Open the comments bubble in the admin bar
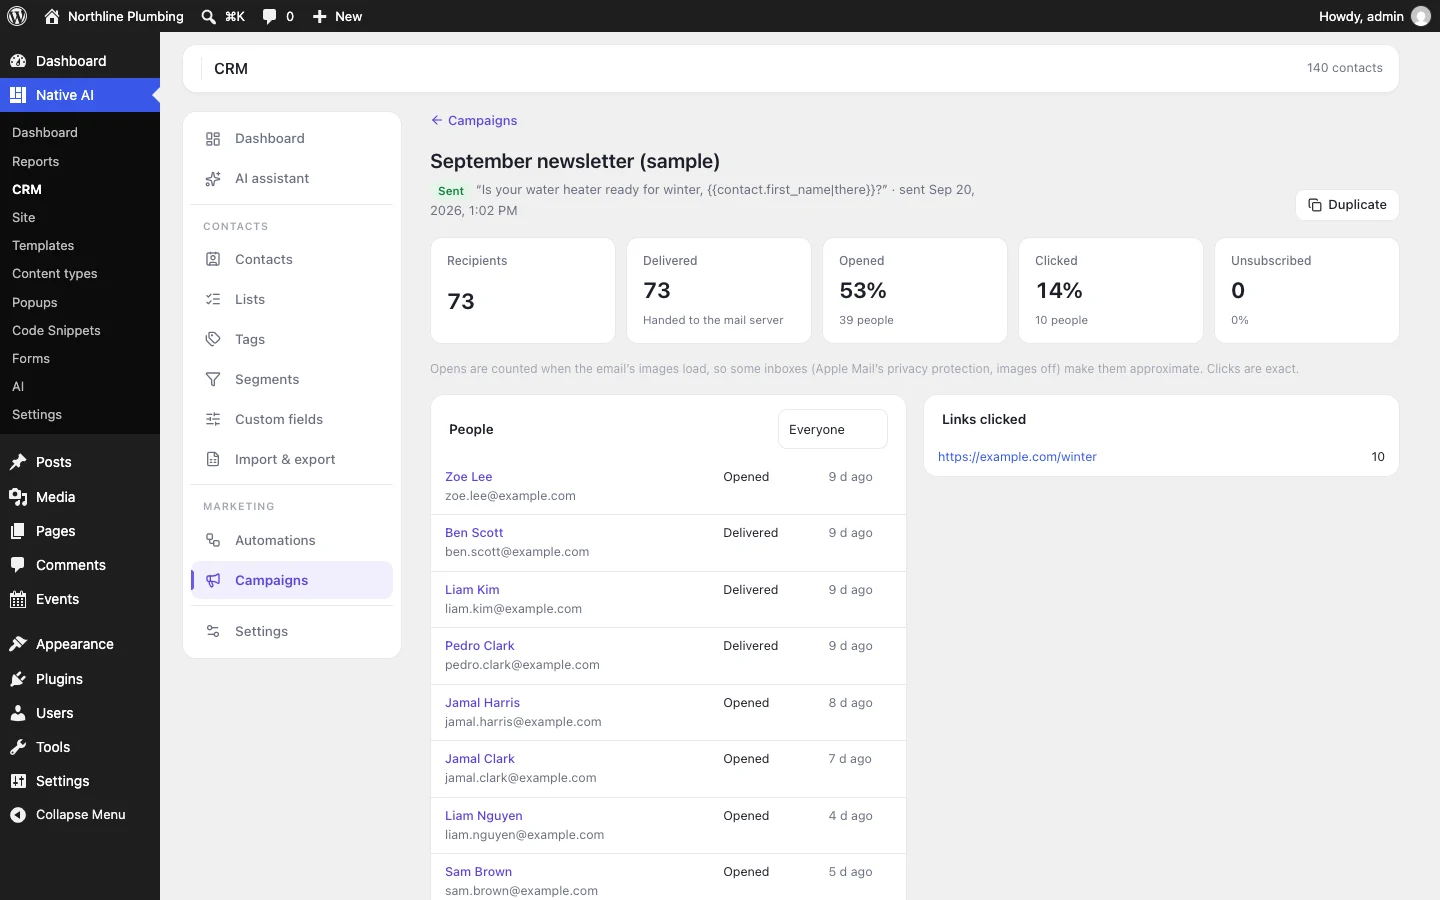Viewport: 1440px width, 900px height. [x=269, y=16]
